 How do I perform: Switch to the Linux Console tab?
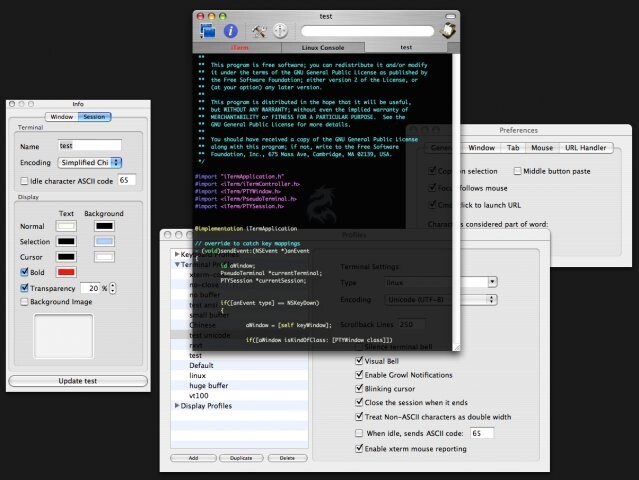coord(323,48)
